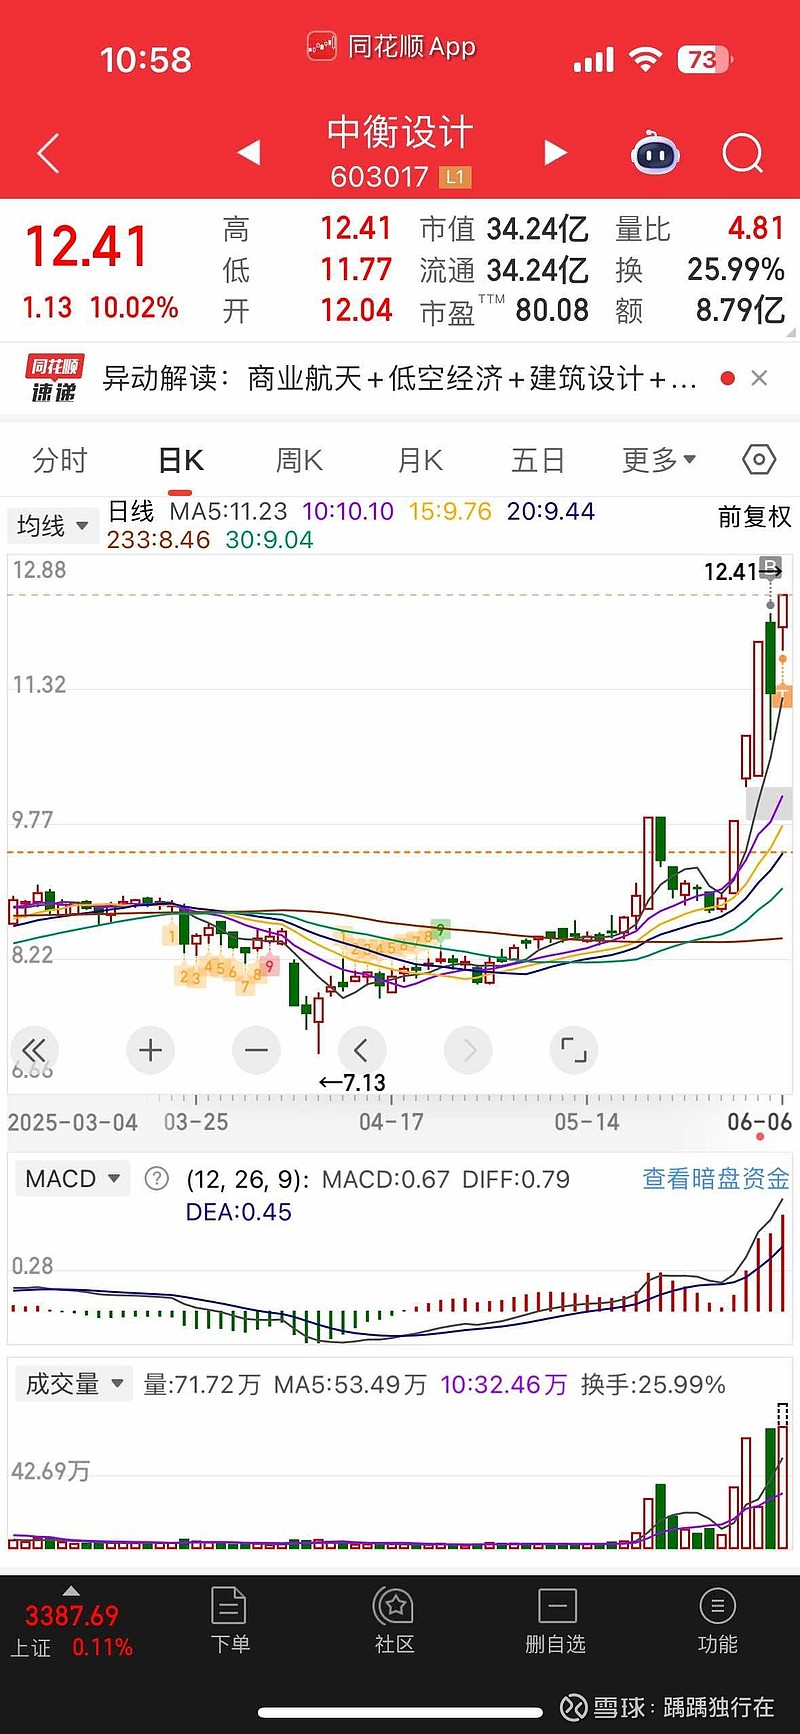Viewport: 800px width, 1734px height.
Task: Zoom in chart with plus button
Action: 151,1050
